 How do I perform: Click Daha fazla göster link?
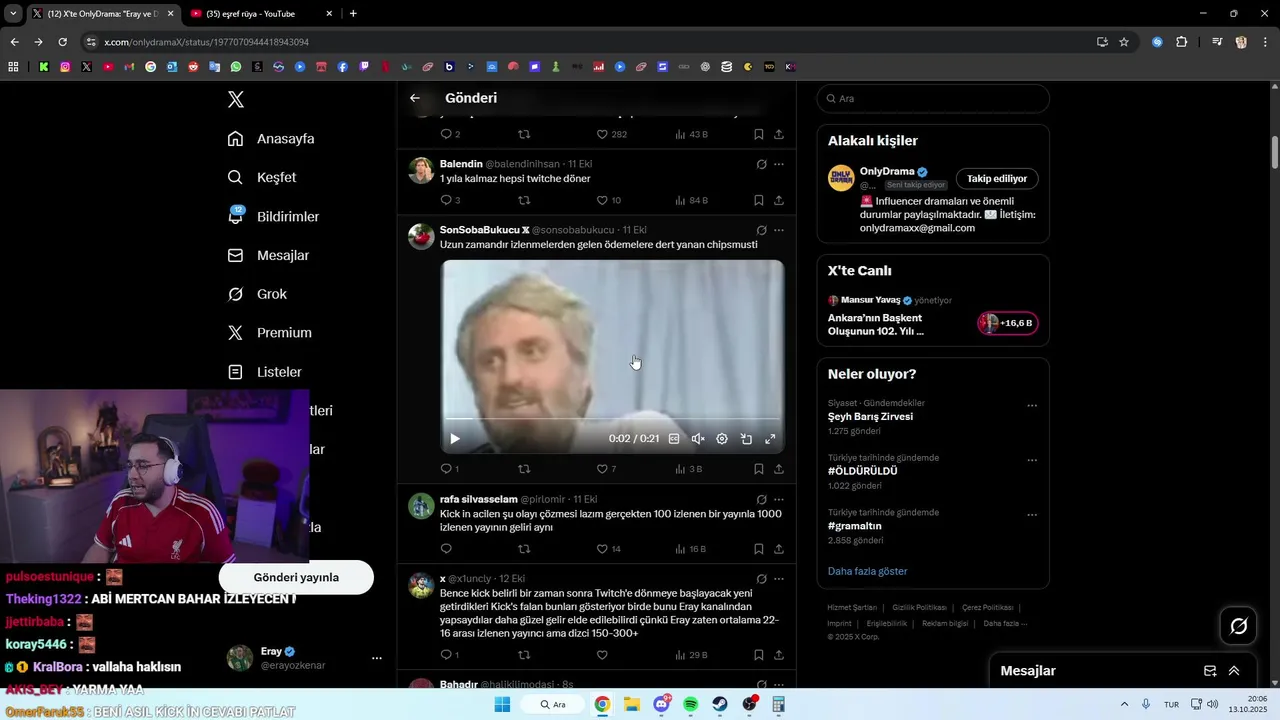867,571
